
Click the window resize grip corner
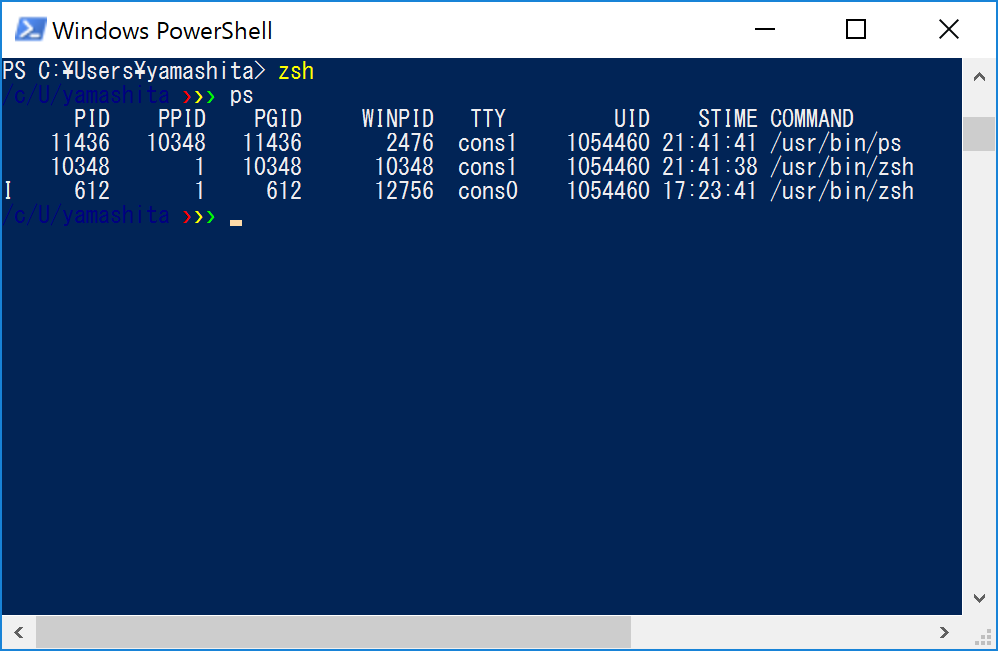coord(983,637)
